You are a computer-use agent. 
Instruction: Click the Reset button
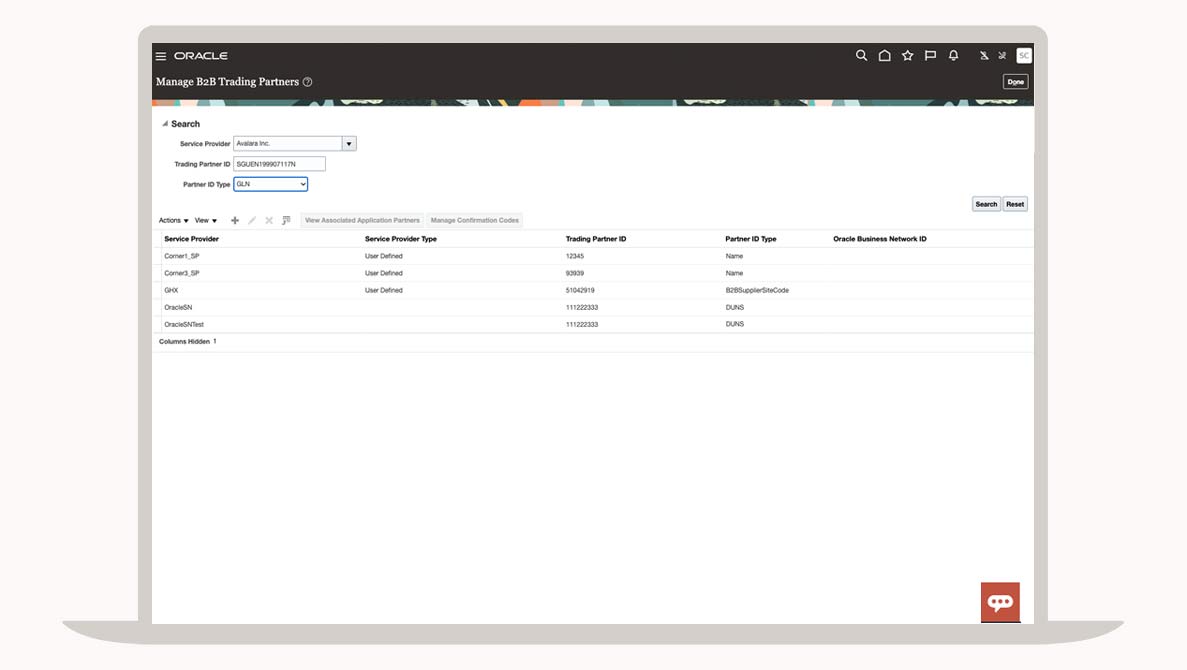[x=1015, y=204]
